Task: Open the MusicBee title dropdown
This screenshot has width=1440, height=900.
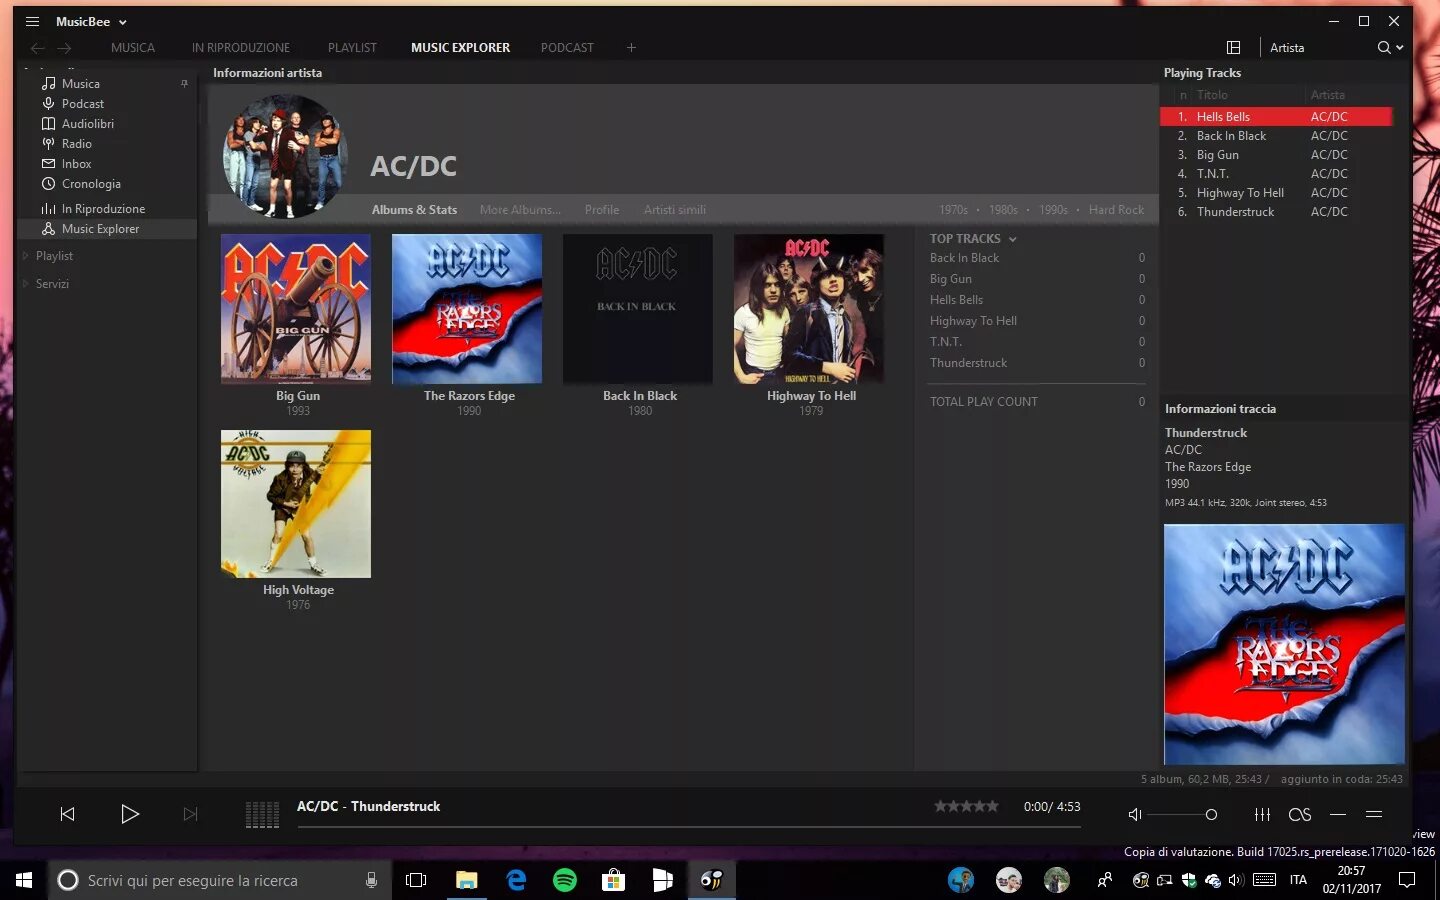Action: tap(122, 22)
